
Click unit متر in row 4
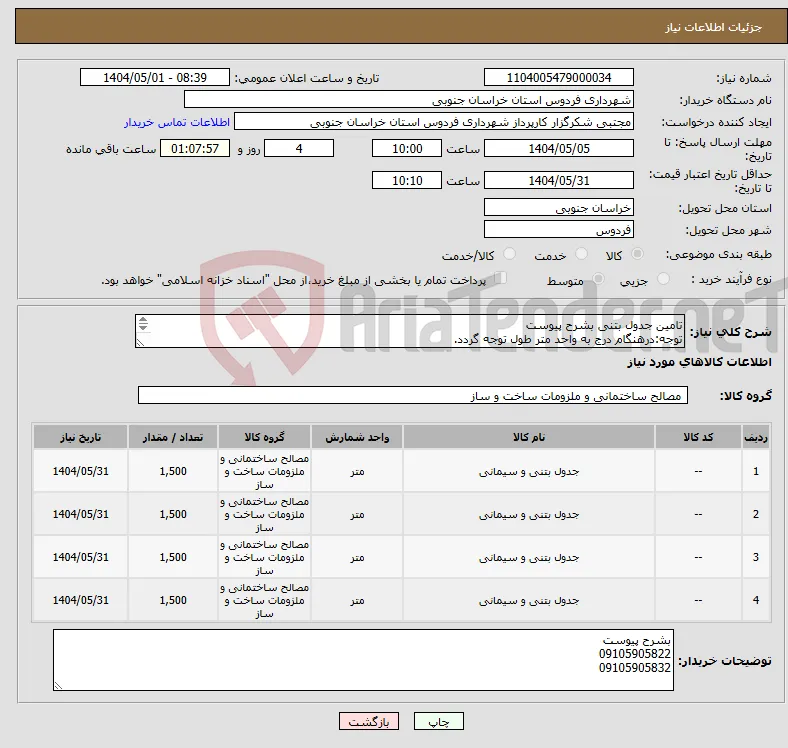coord(357,600)
